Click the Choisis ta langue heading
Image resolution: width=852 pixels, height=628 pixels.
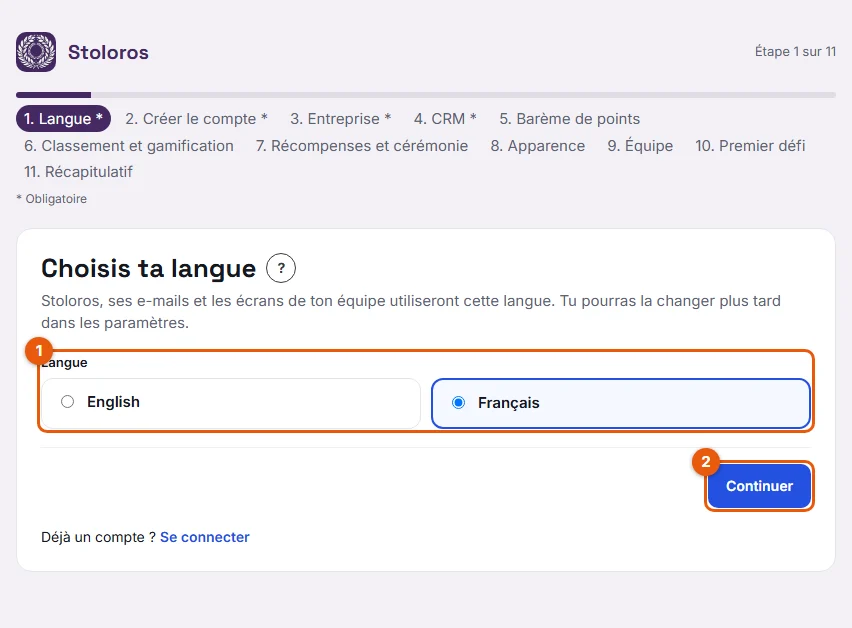(148, 269)
